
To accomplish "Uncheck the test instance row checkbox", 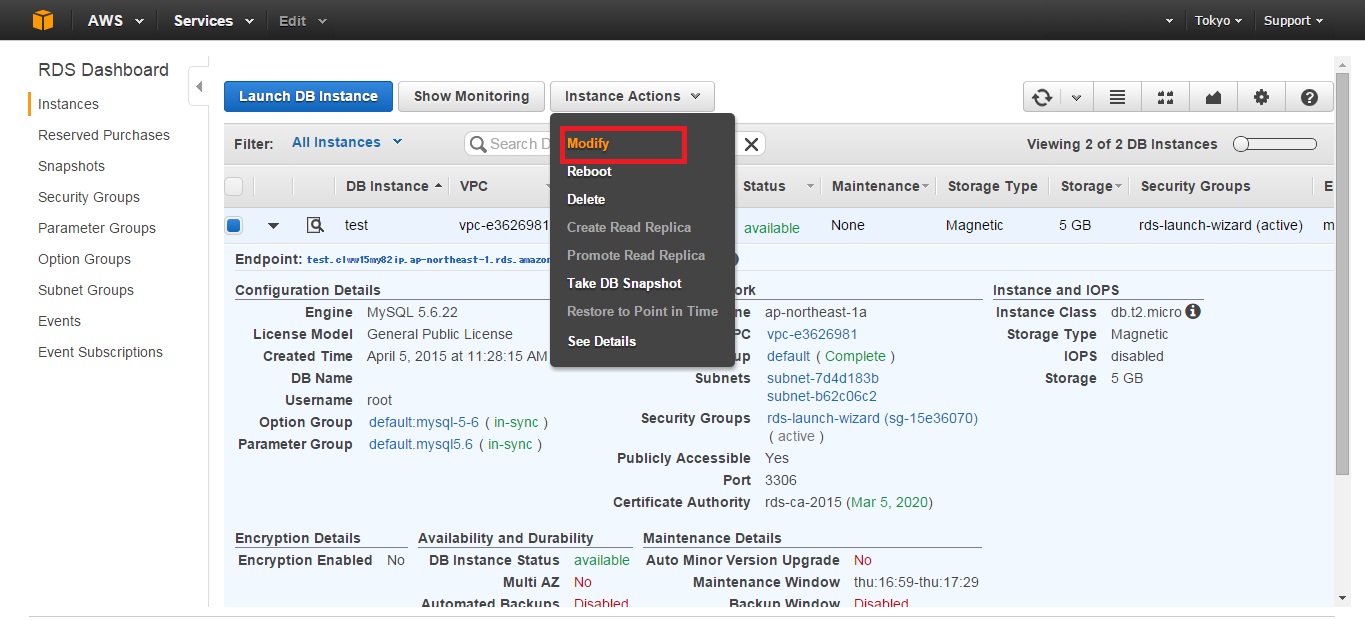I will tap(234, 225).
